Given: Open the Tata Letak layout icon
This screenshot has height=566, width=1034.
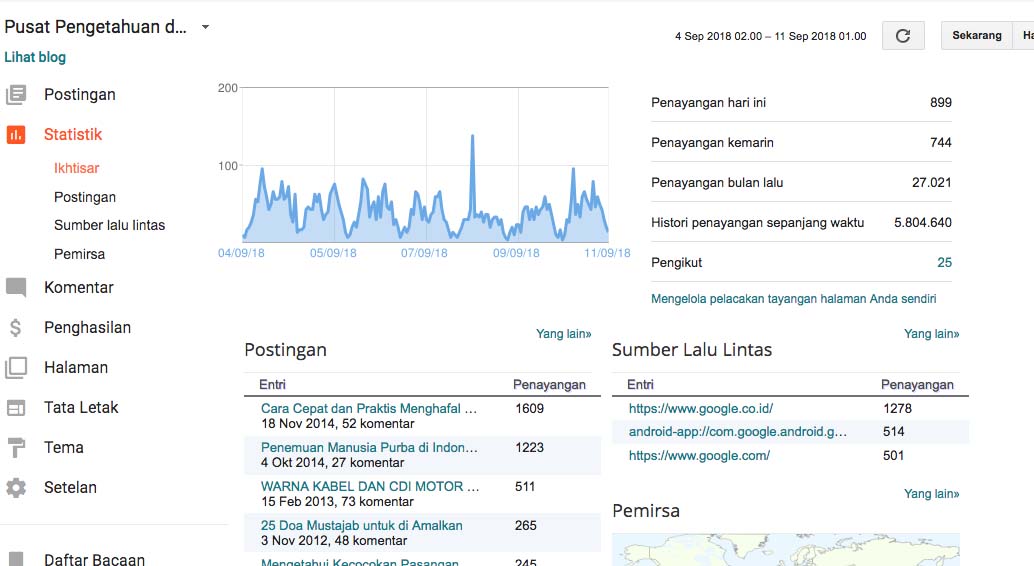Looking at the screenshot, I should 16,408.
